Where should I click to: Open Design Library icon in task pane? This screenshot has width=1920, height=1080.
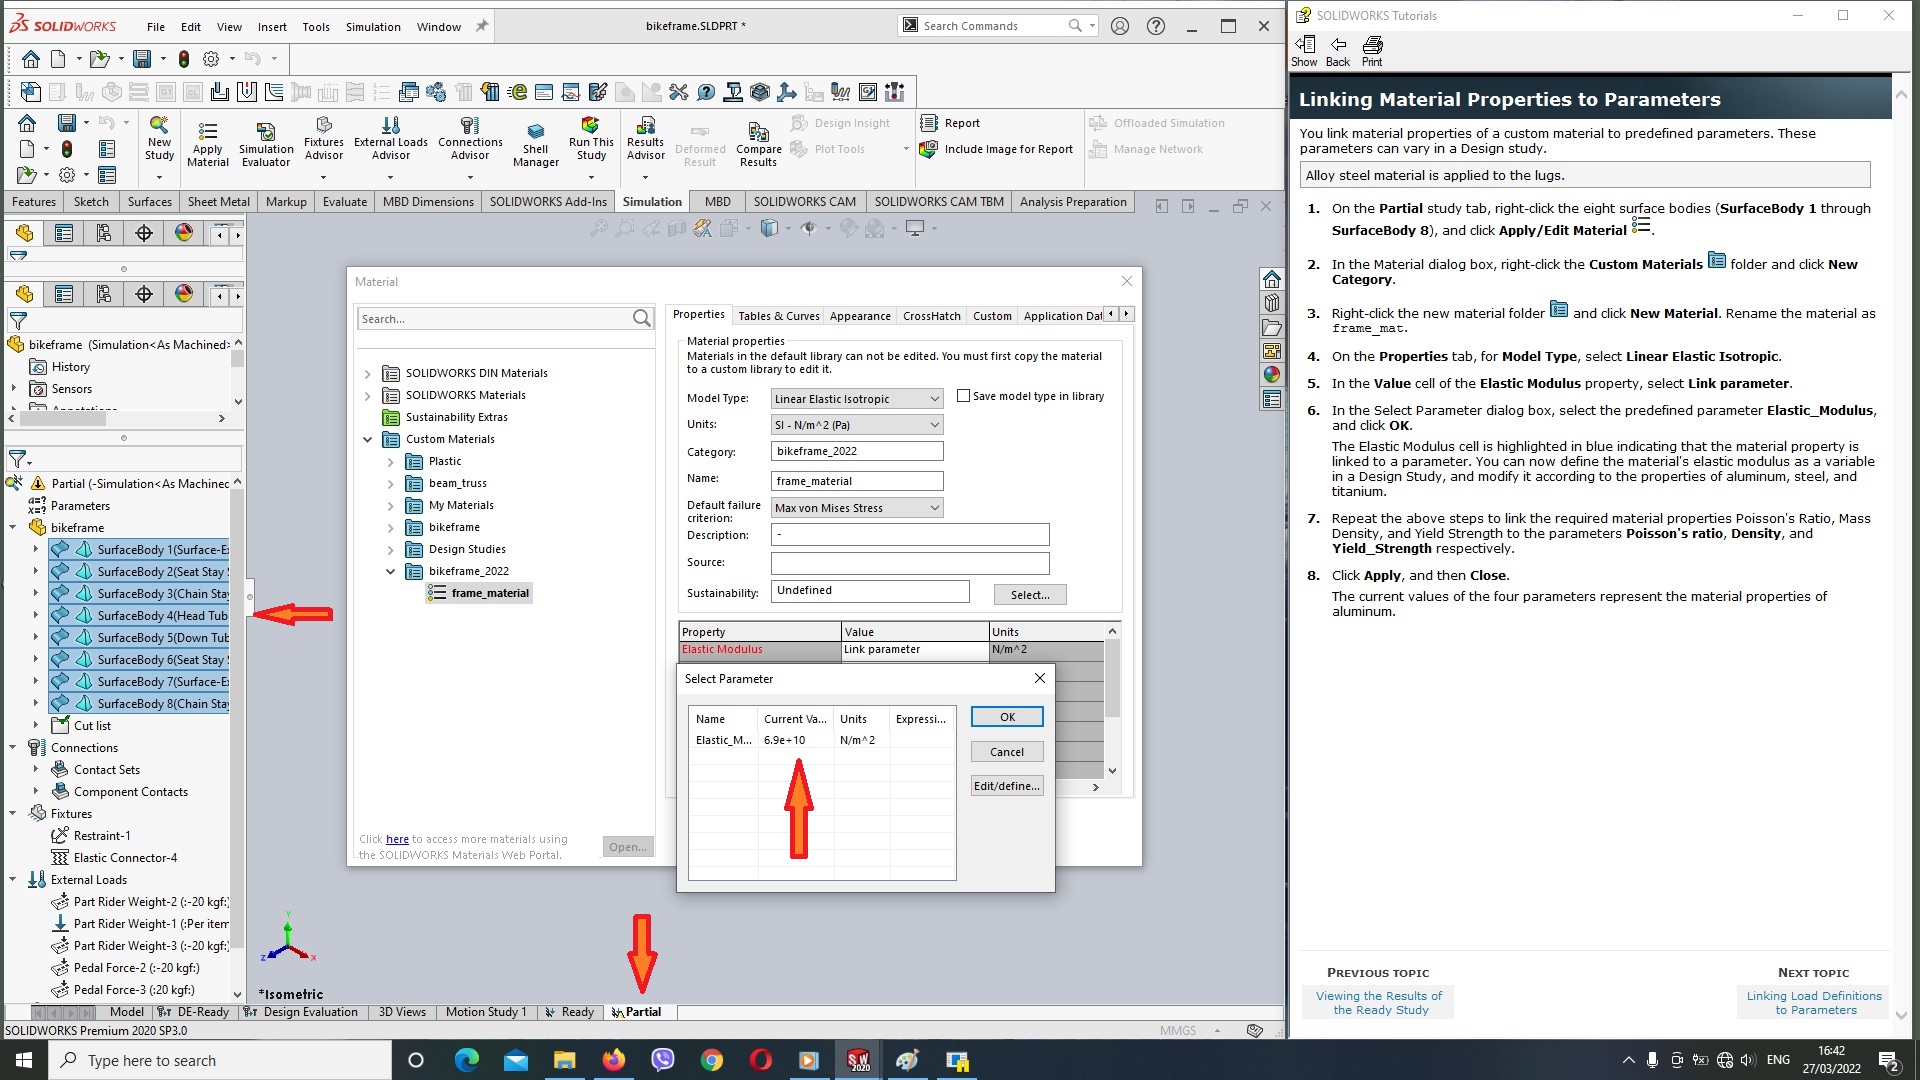tap(1271, 303)
